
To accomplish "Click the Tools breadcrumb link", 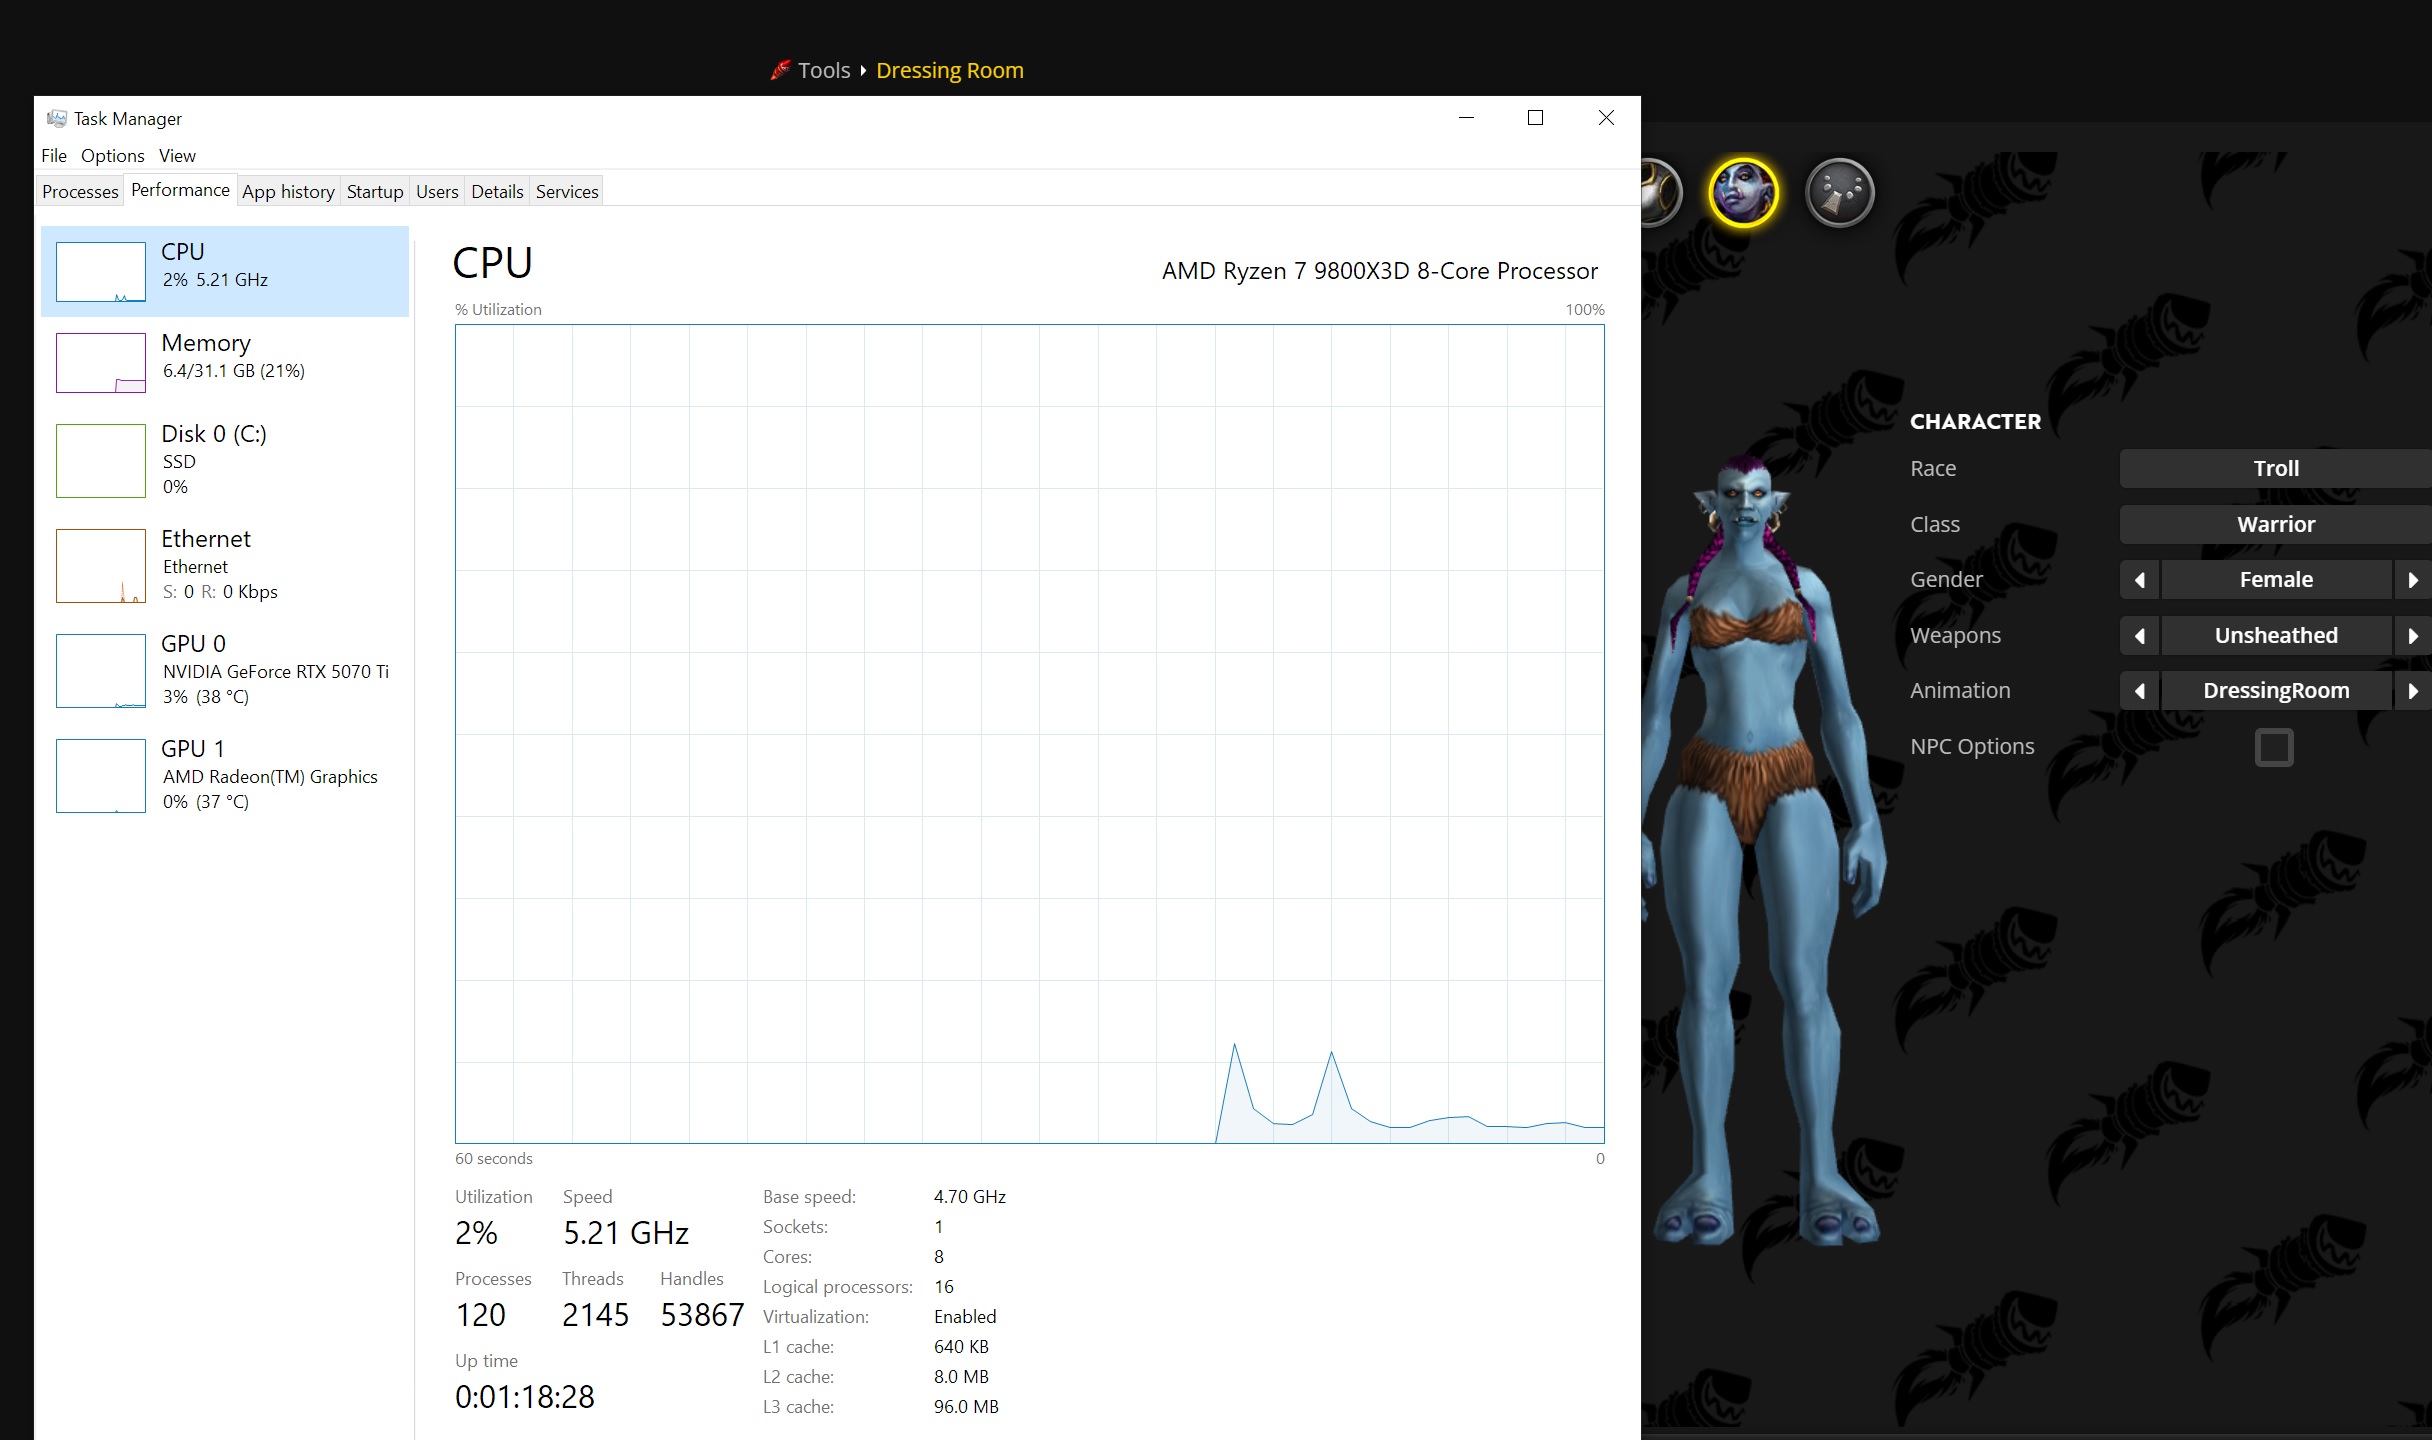I will pos(824,70).
